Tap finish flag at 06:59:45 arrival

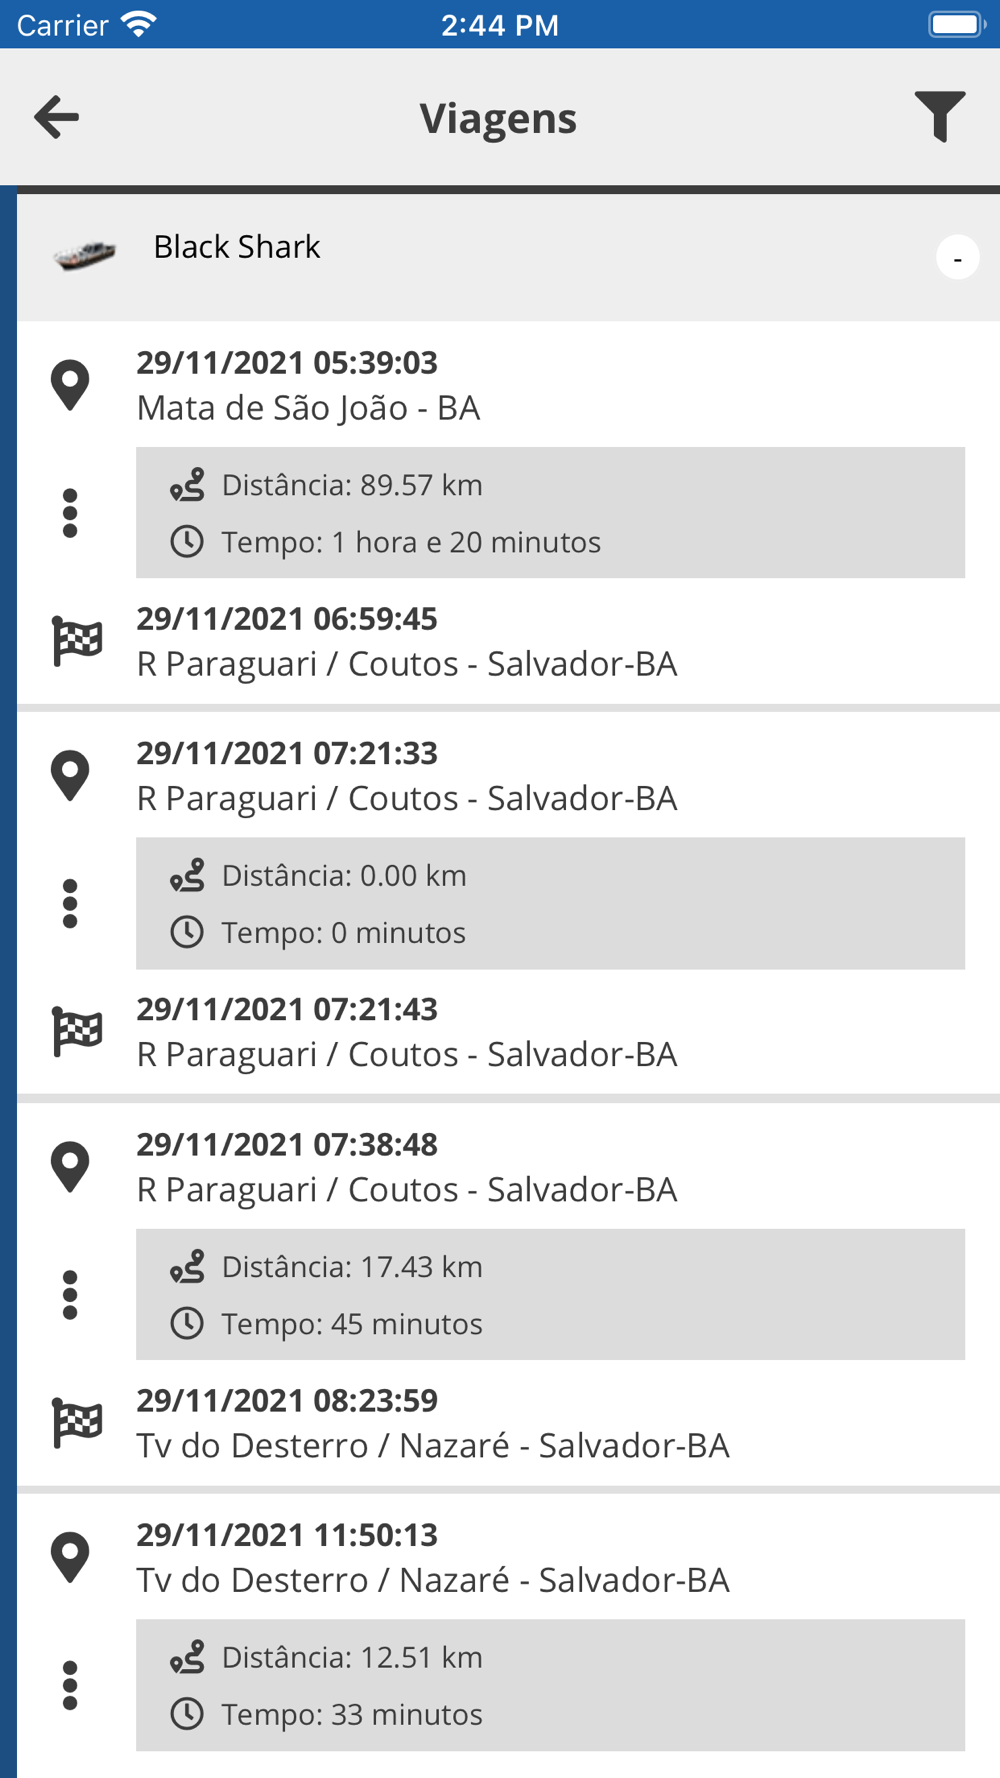(x=77, y=641)
